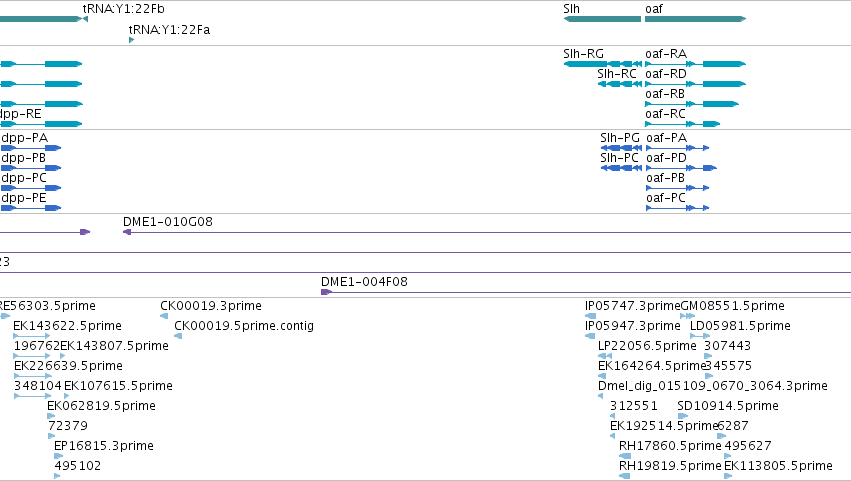Click the oaf-RA transcript label
This screenshot has width=851, height=481.
[x=666, y=54]
